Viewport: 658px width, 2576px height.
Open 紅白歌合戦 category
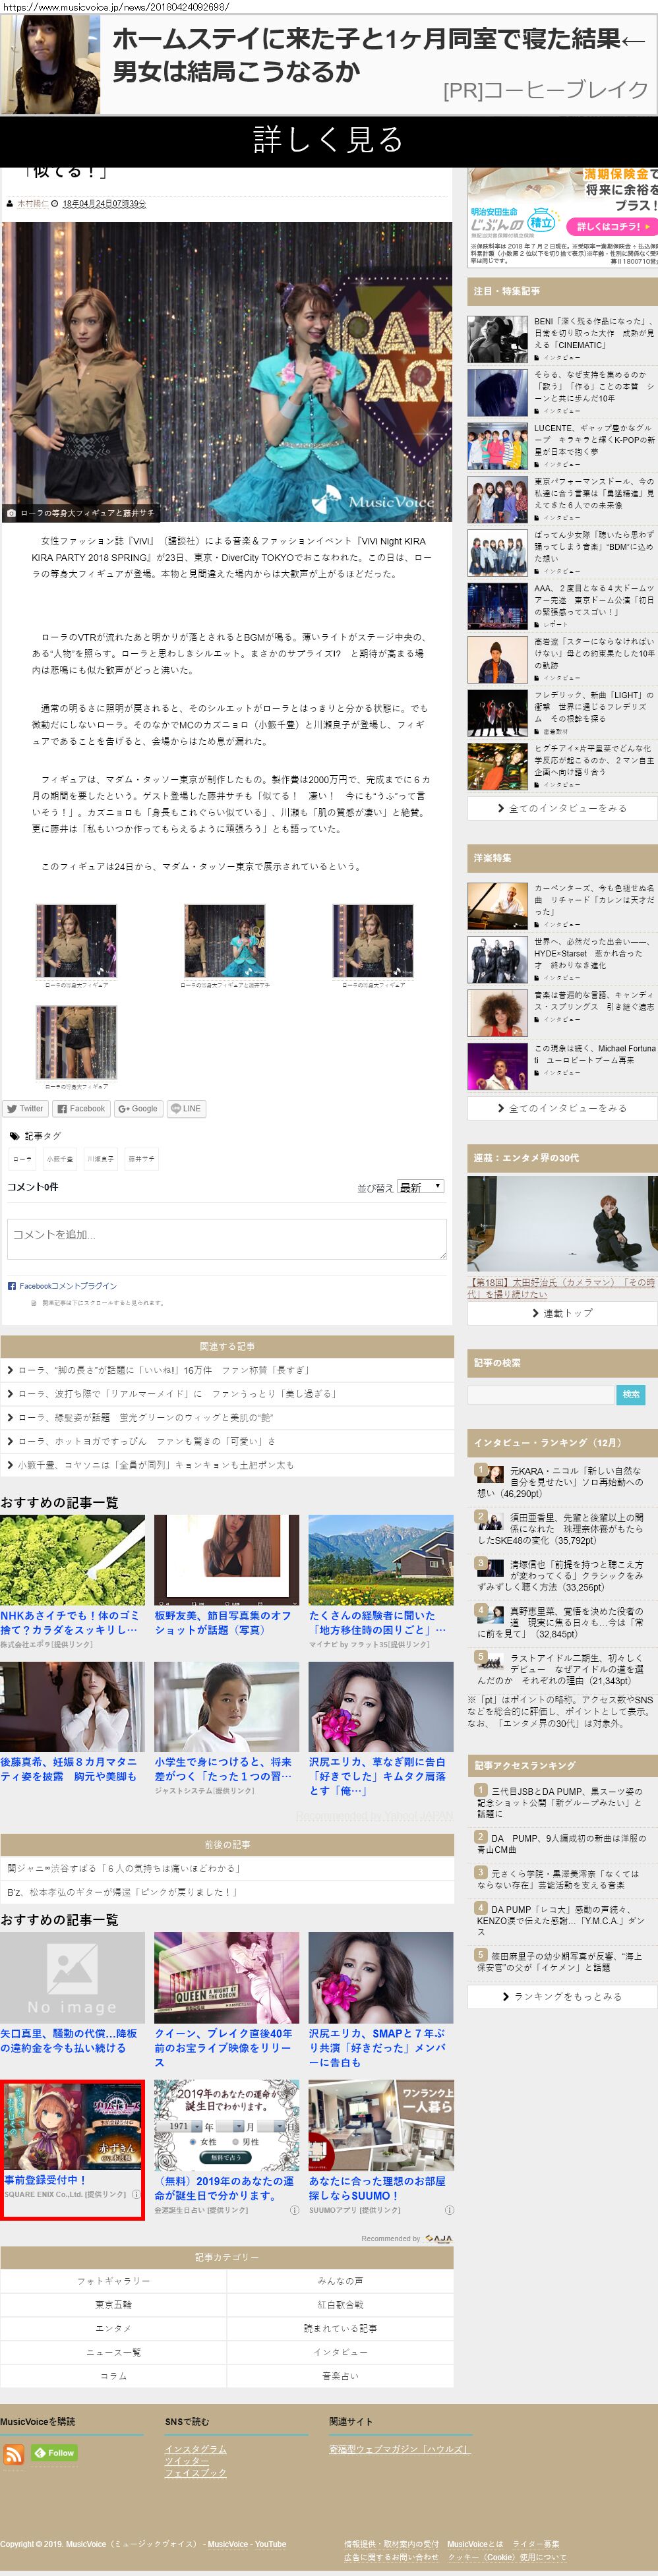(340, 2305)
